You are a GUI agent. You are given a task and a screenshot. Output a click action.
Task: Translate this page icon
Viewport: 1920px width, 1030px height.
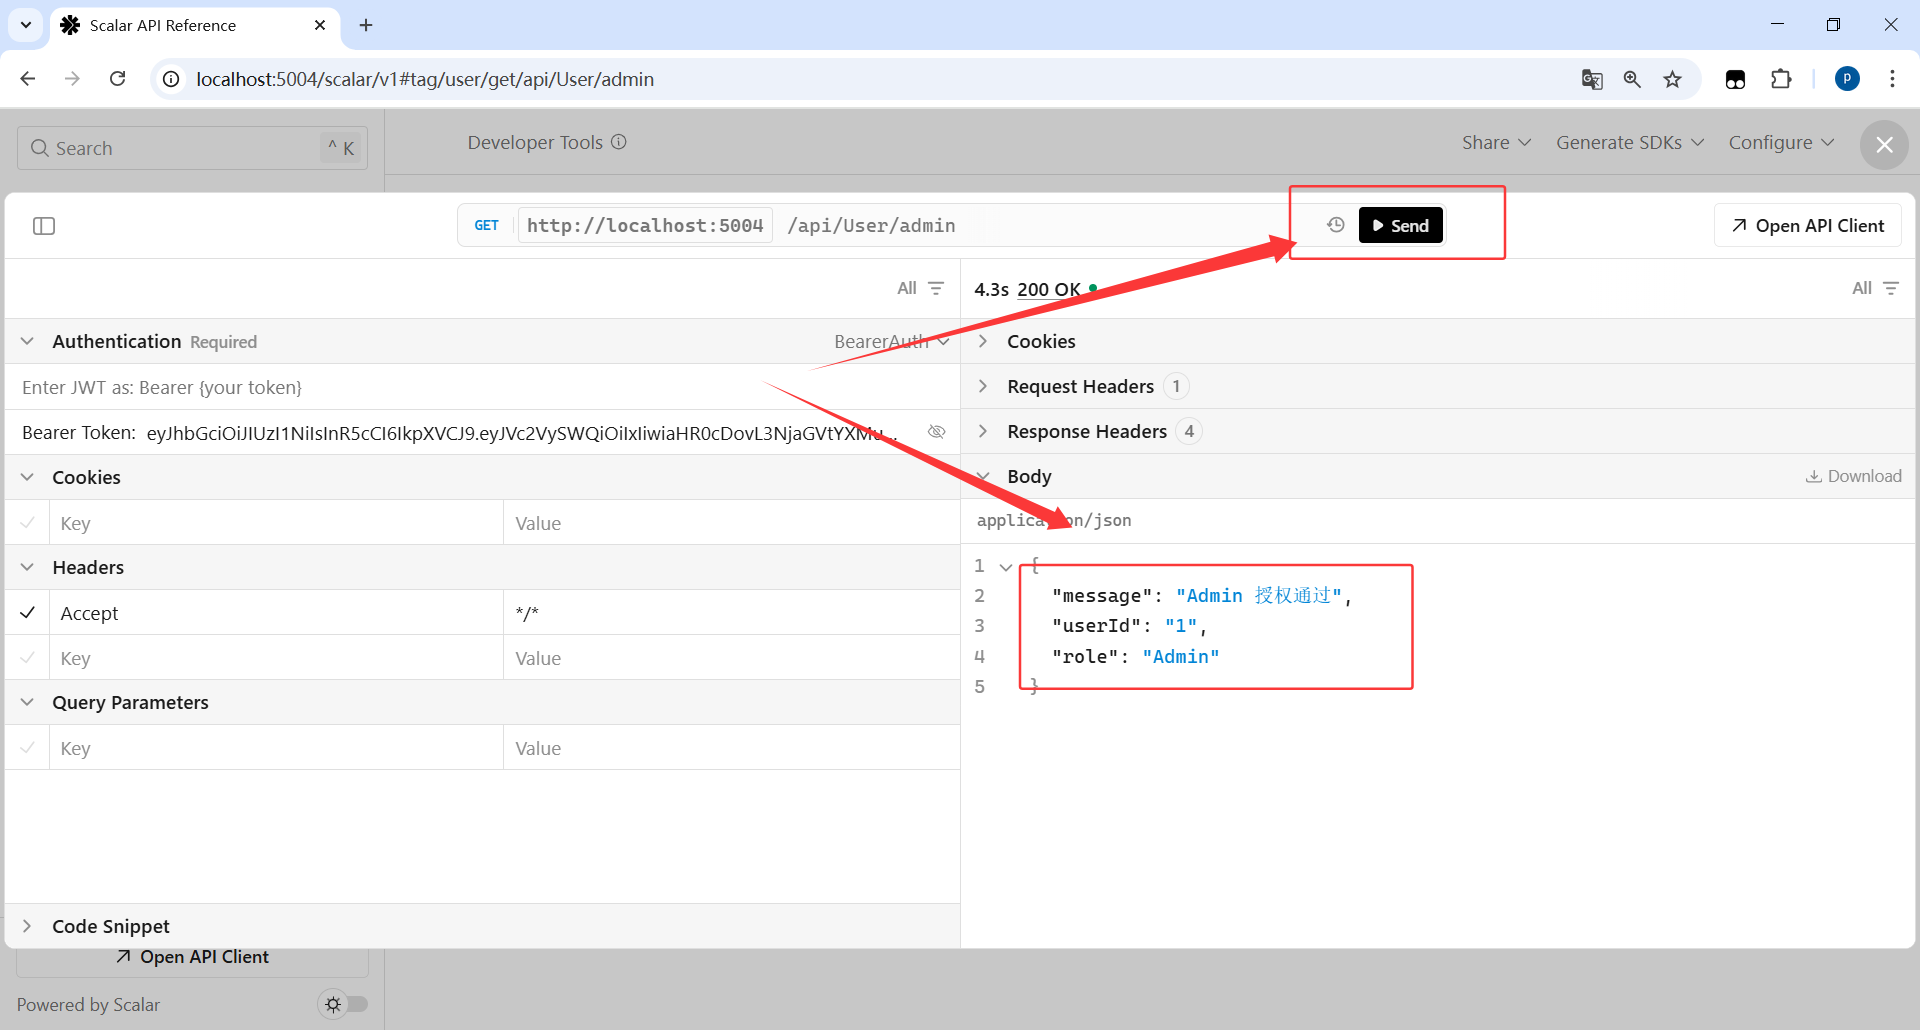coord(1592,79)
